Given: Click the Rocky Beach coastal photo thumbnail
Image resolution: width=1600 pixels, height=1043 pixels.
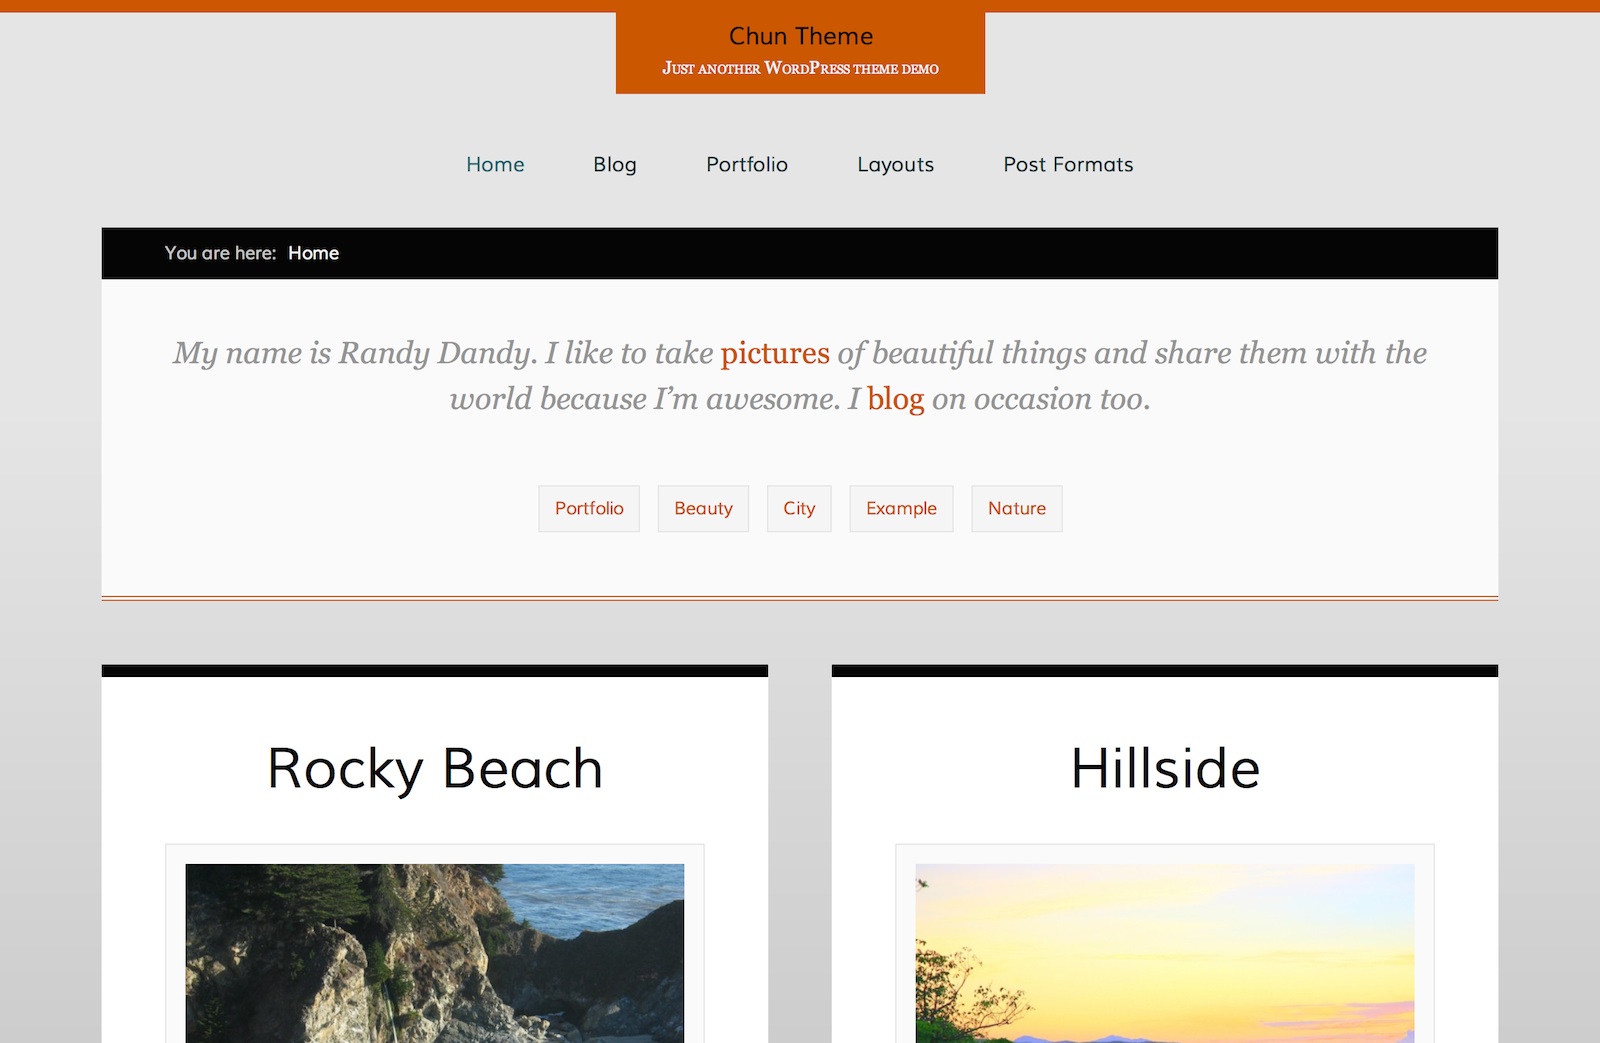Looking at the screenshot, I should tap(435, 952).
